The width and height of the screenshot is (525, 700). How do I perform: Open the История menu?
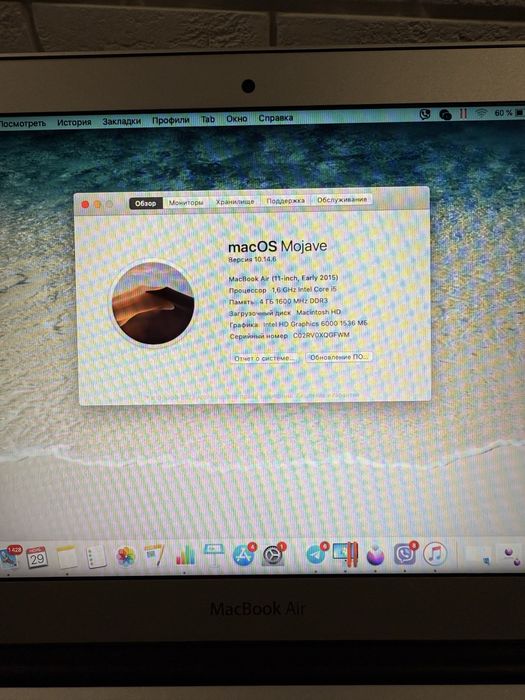pos(74,122)
